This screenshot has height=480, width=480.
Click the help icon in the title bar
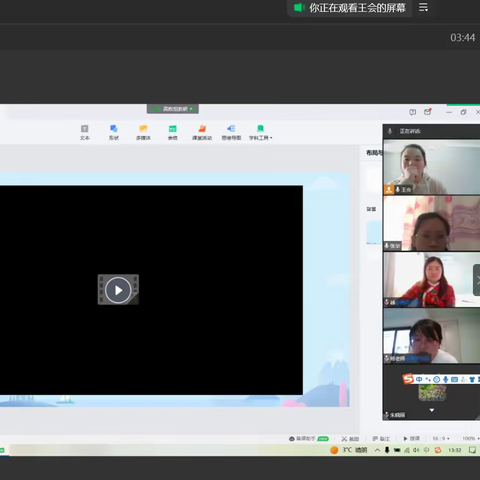click(x=413, y=112)
